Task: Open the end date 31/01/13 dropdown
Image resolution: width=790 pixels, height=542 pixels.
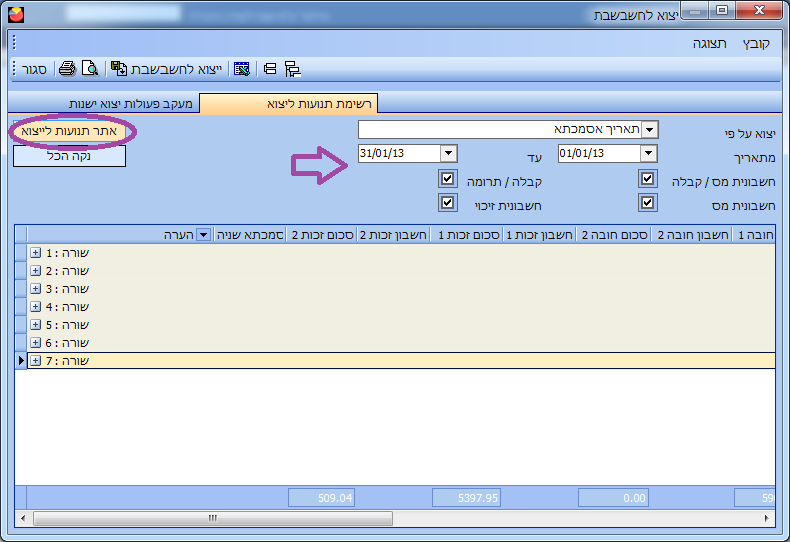Action: click(448, 153)
